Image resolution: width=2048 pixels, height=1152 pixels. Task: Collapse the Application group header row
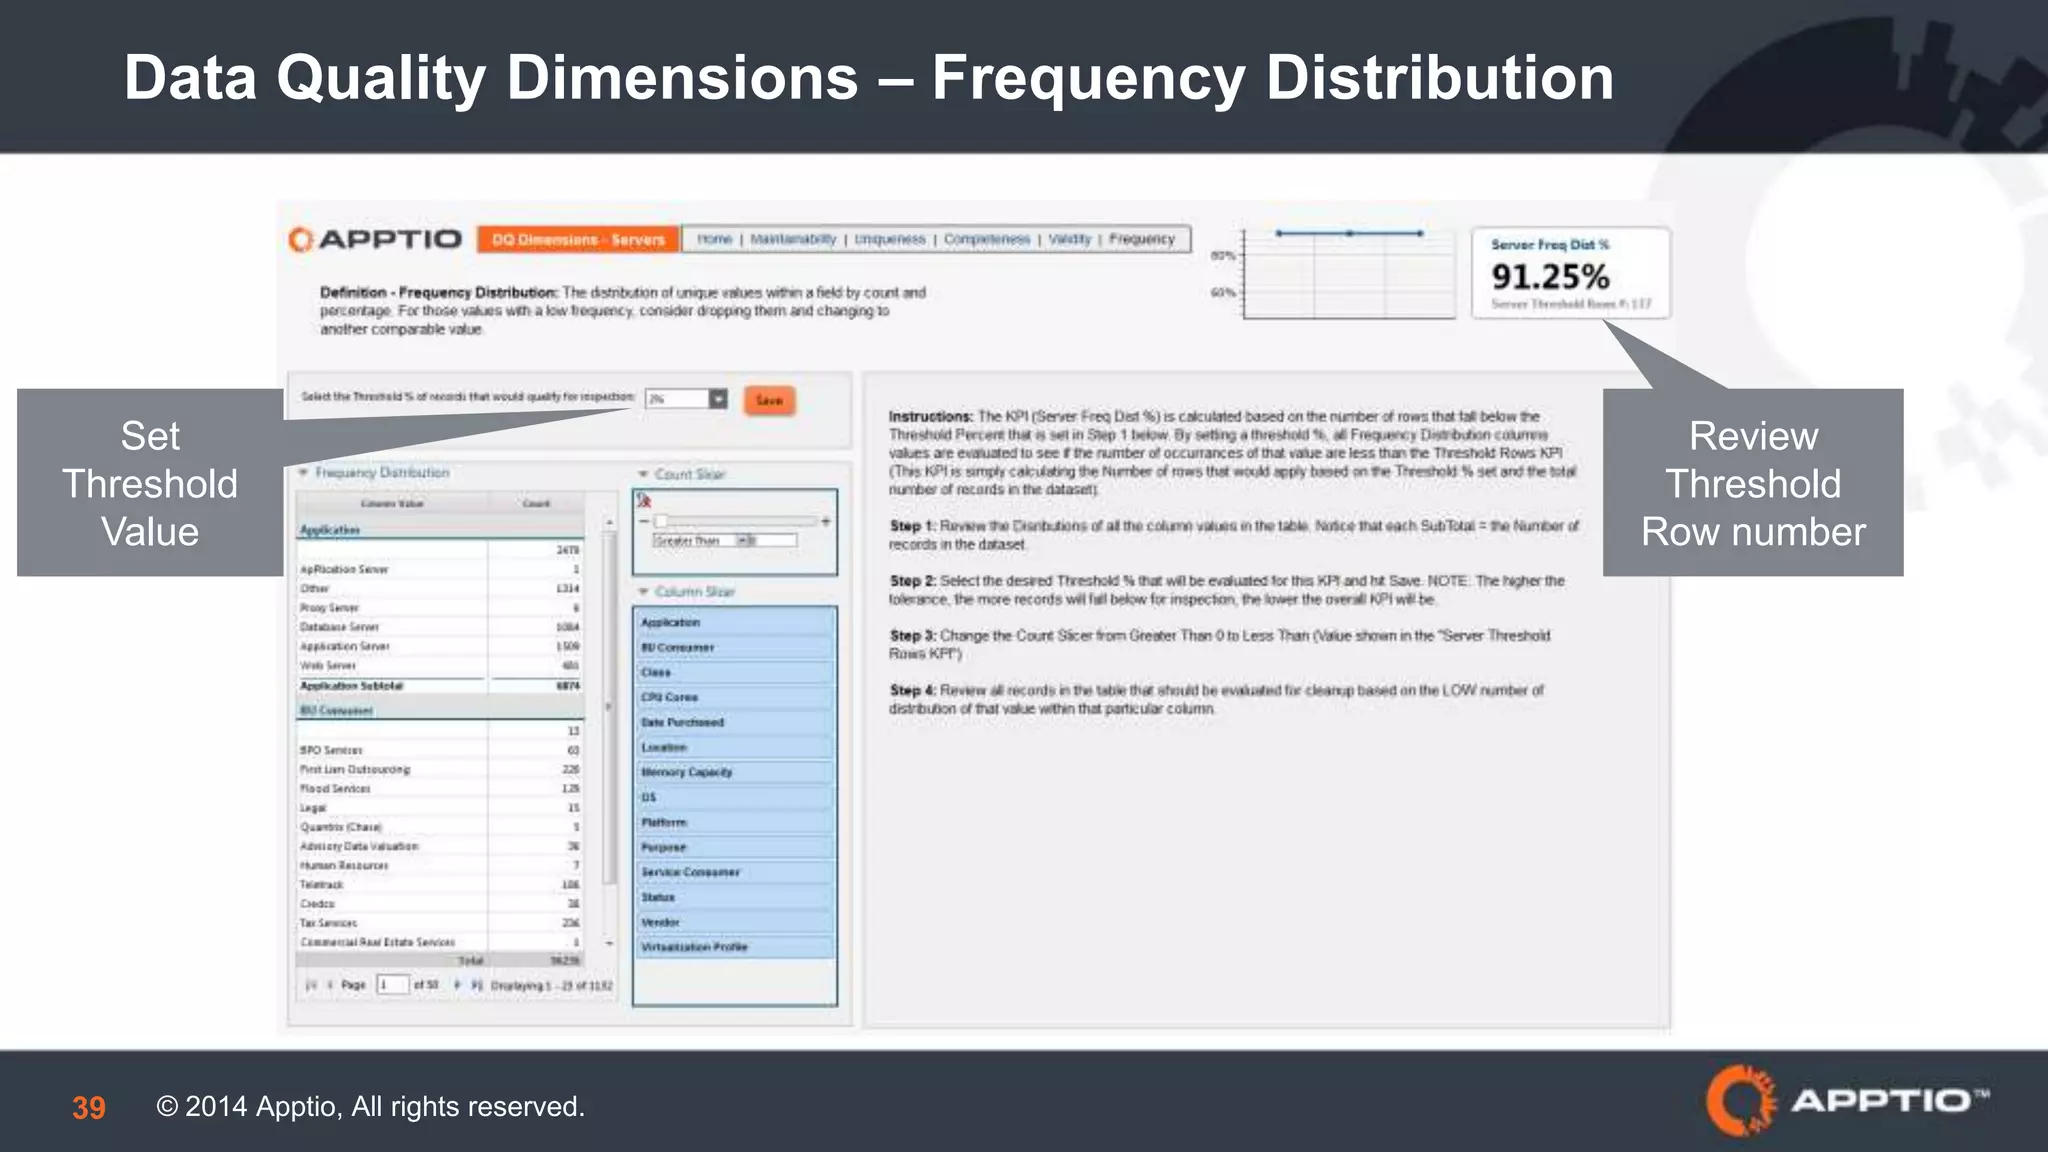coord(440,530)
